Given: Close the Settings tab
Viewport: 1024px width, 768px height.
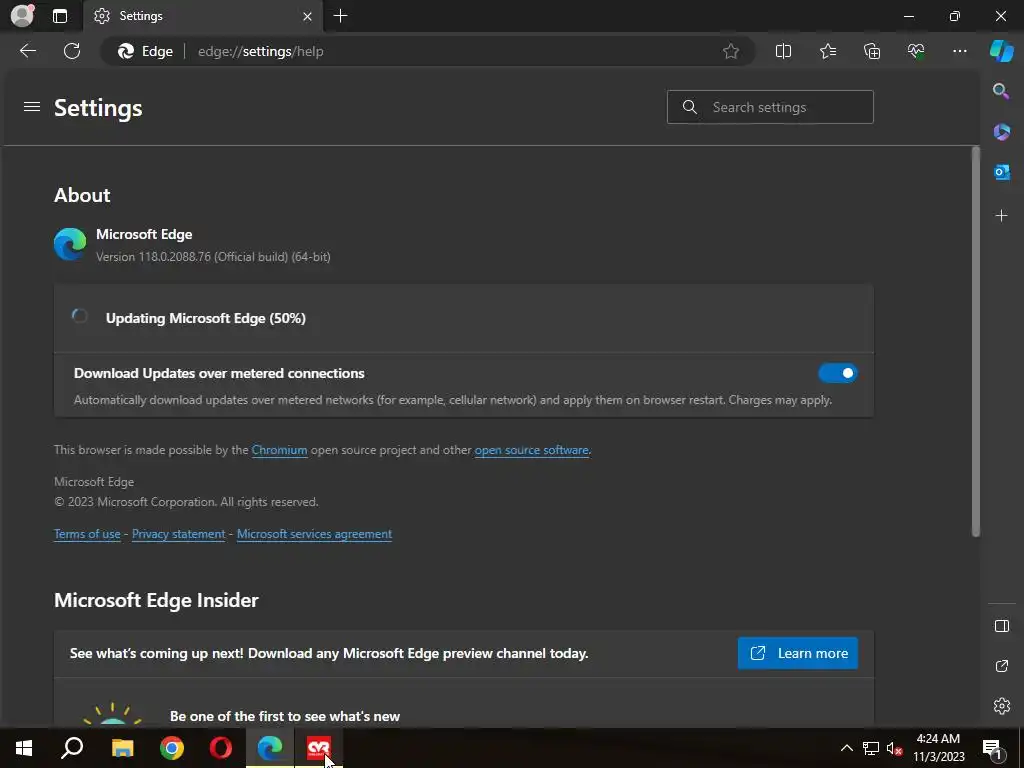Looking at the screenshot, I should click(x=307, y=16).
